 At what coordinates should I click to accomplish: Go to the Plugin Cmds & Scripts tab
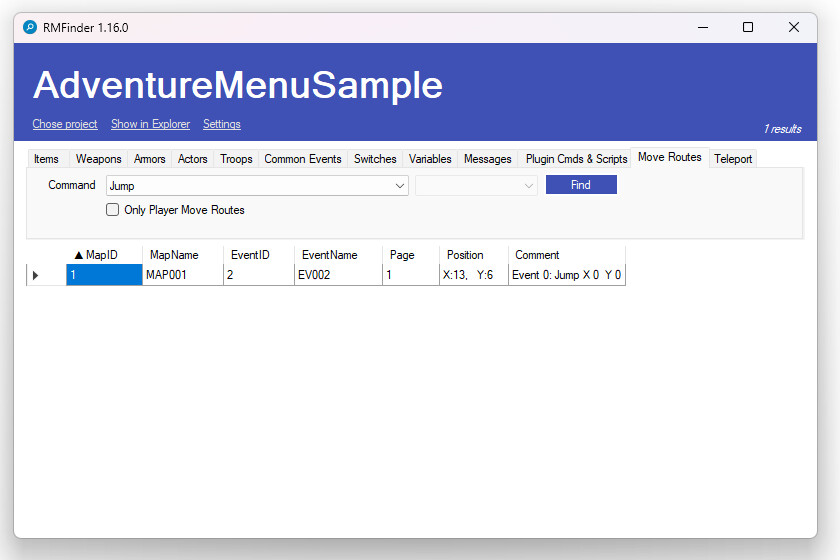[x=576, y=159]
